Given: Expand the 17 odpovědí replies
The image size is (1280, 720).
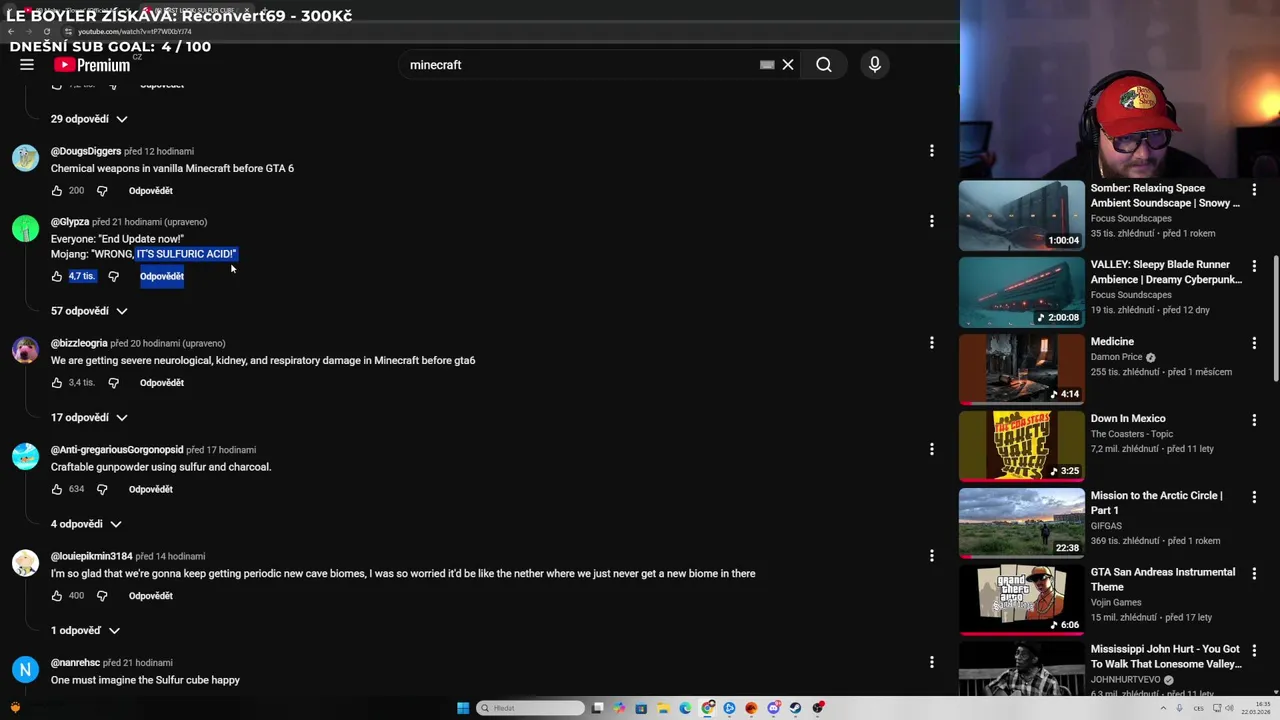Looking at the screenshot, I should [x=89, y=417].
